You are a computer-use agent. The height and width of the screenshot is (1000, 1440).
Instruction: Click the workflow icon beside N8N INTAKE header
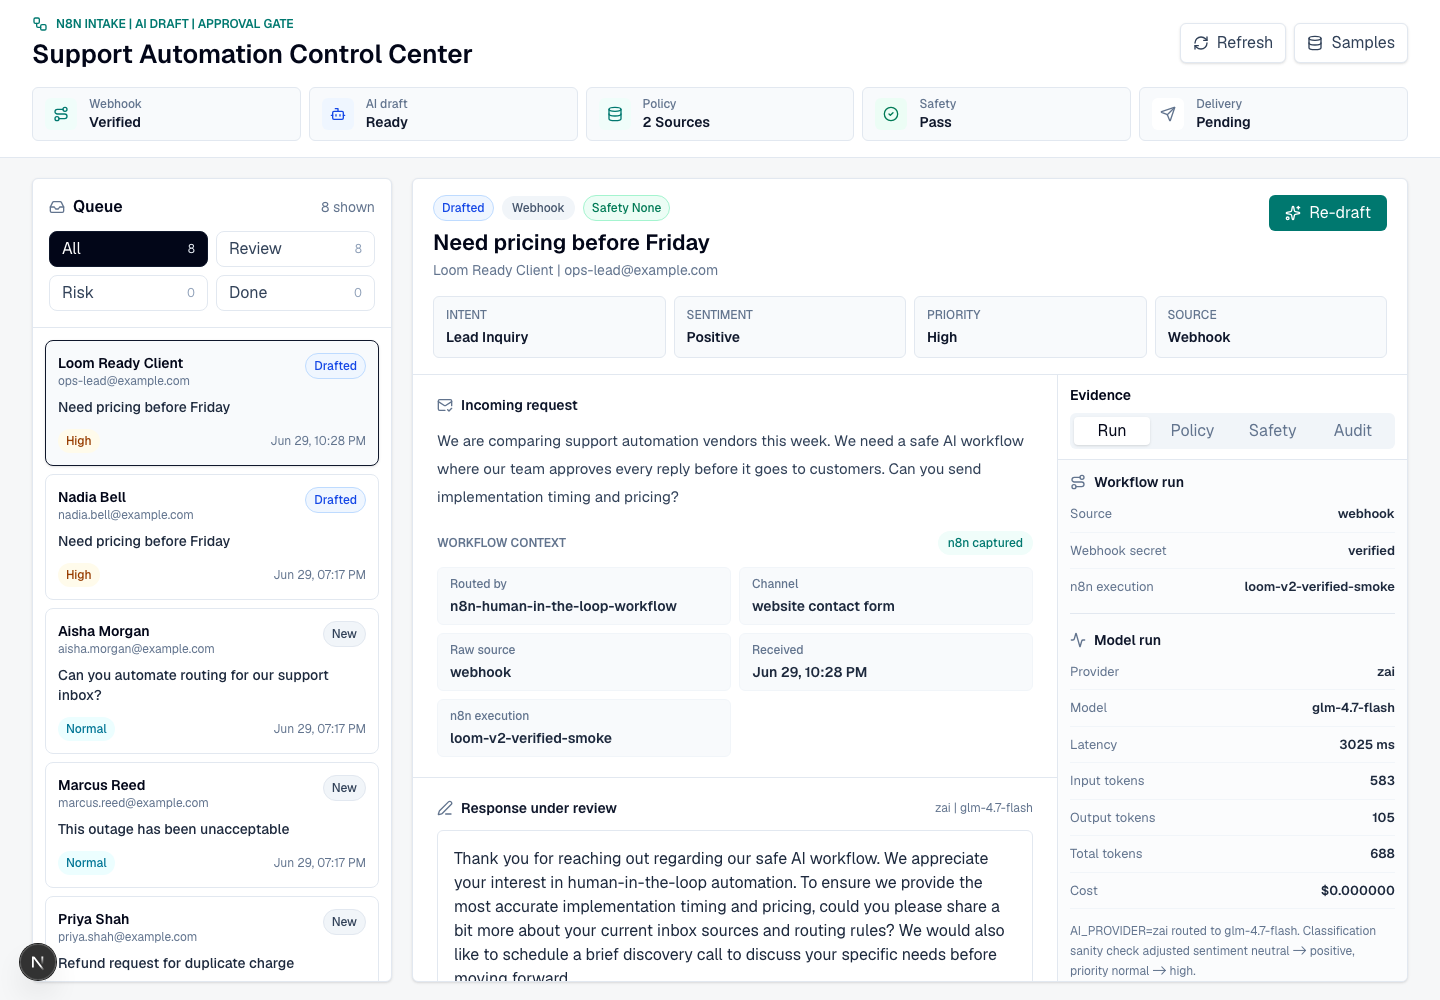tap(40, 24)
